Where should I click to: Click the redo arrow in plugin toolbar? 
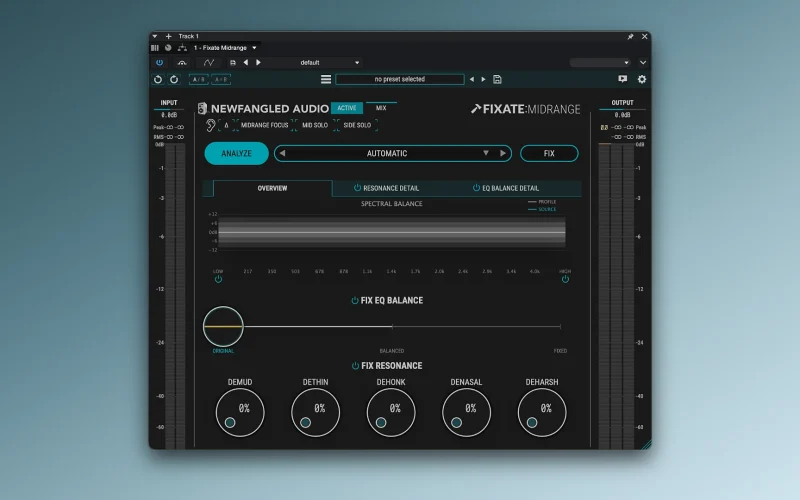[174, 79]
